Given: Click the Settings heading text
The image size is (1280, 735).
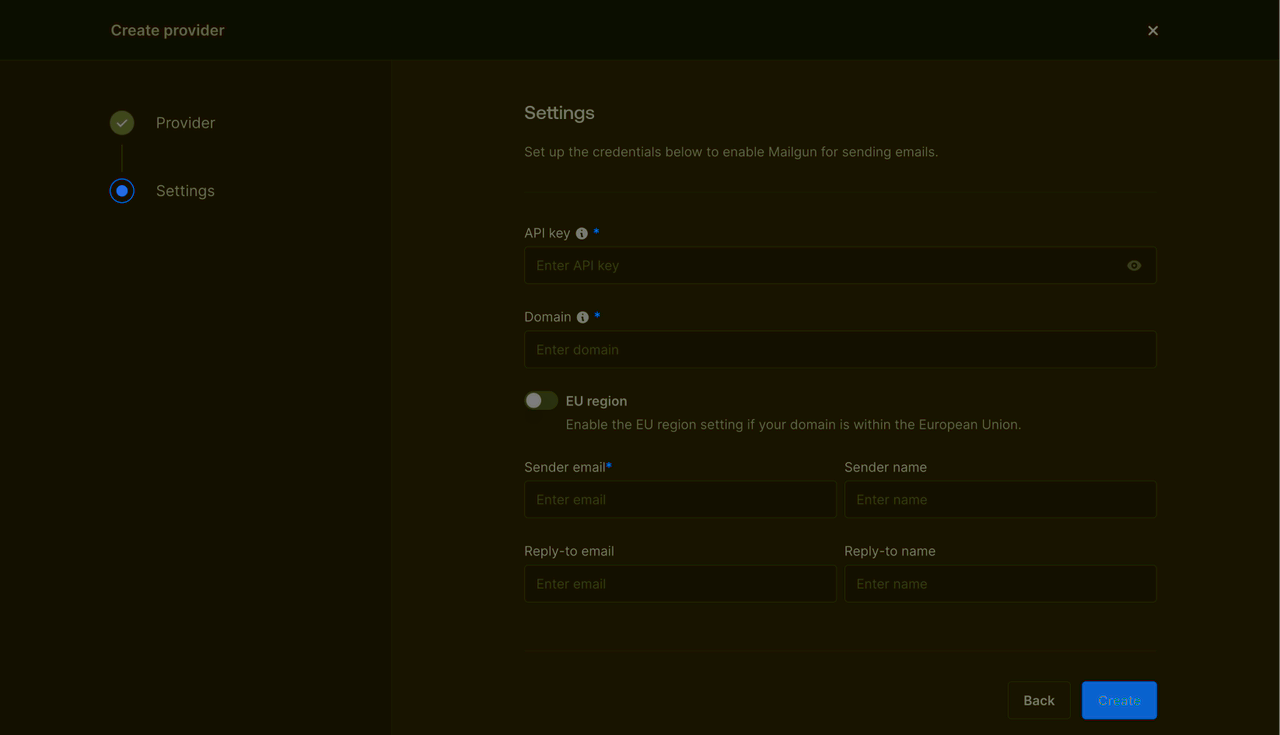Looking at the screenshot, I should coord(559,113).
